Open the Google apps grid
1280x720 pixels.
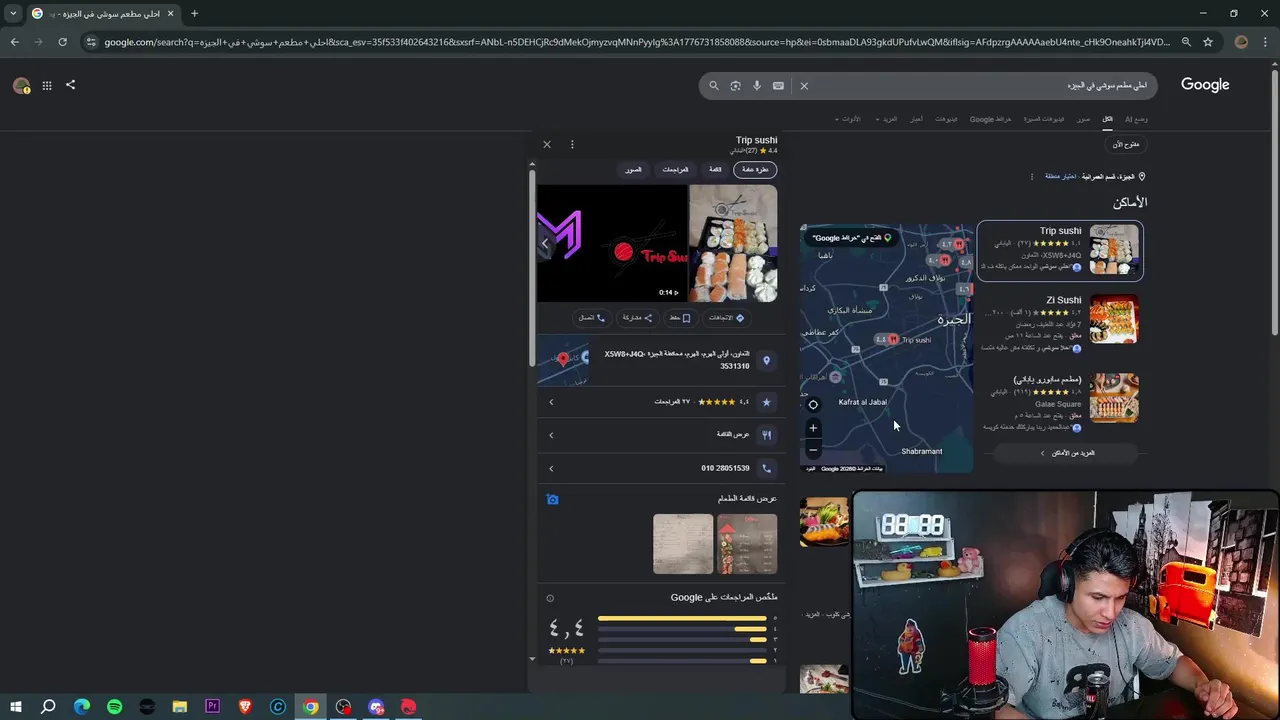pos(47,86)
